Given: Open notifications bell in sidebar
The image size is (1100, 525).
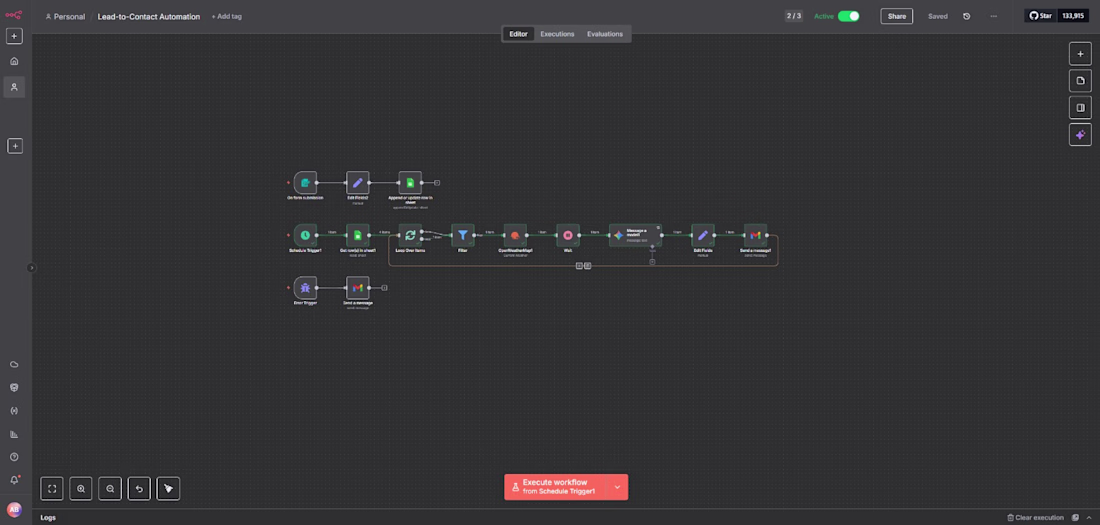Looking at the screenshot, I should pos(14,480).
